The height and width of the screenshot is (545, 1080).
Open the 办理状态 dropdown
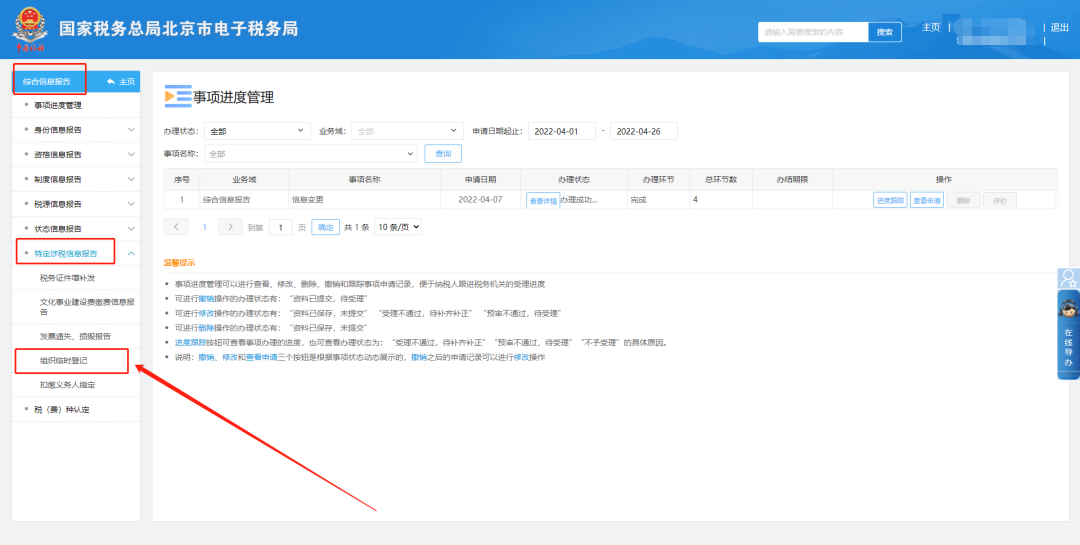tap(258, 131)
